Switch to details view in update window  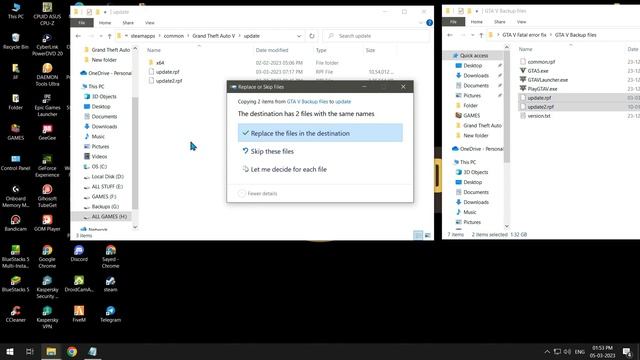(418, 235)
